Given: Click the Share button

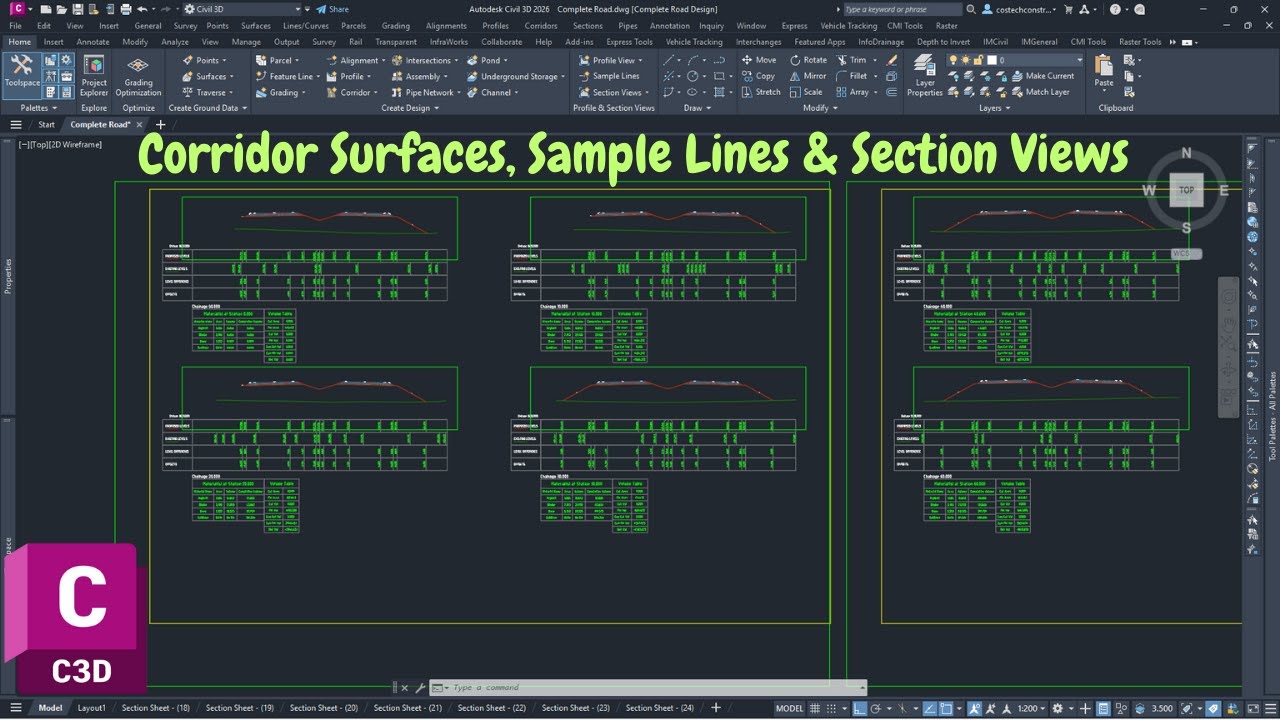Looking at the screenshot, I should (333, 9).
